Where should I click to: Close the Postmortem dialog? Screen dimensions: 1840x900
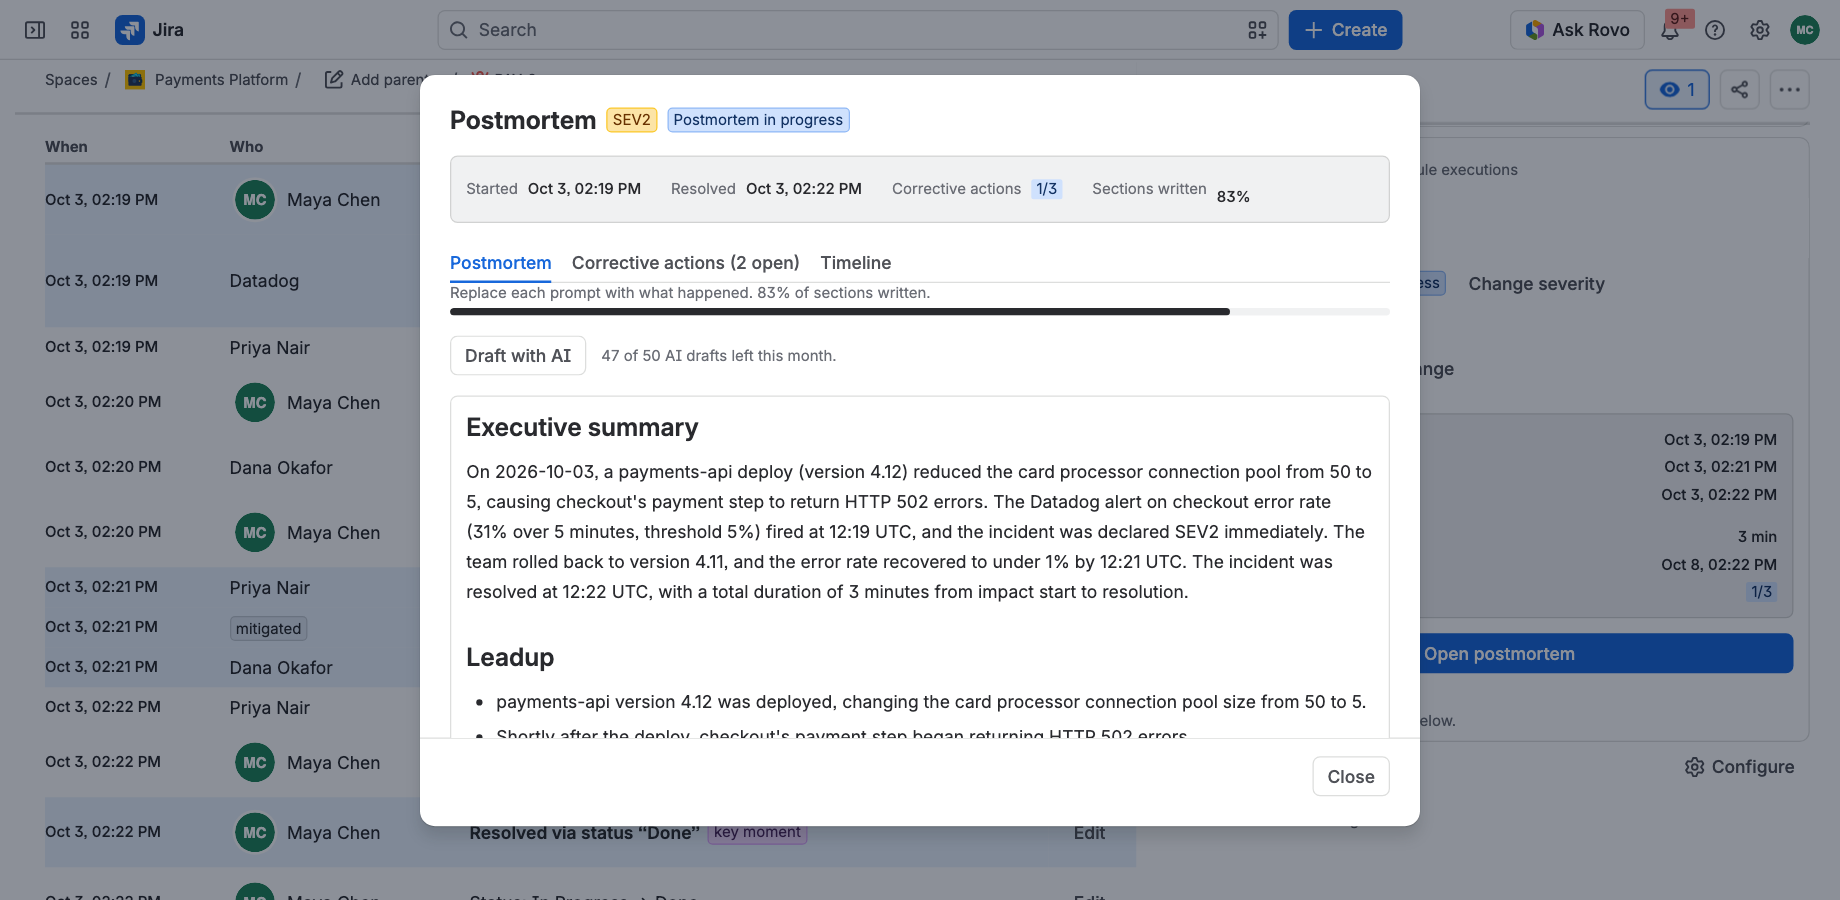(x=1351, y=777)
